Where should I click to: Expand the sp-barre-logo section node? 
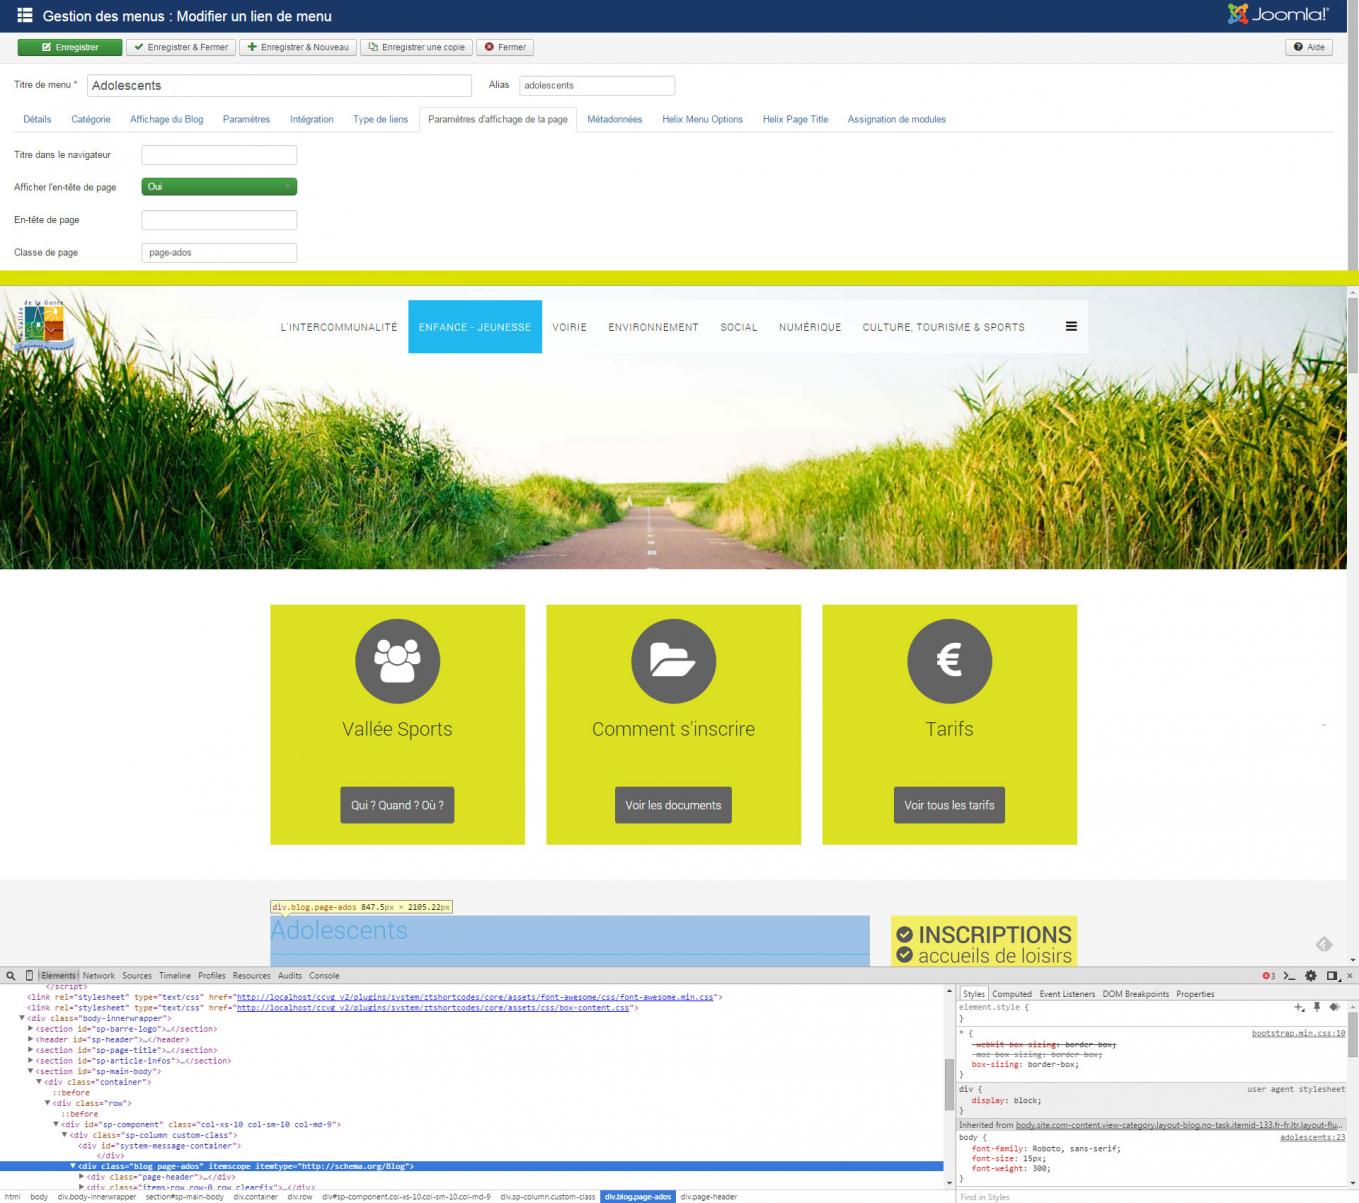[x=30, y=1029]
